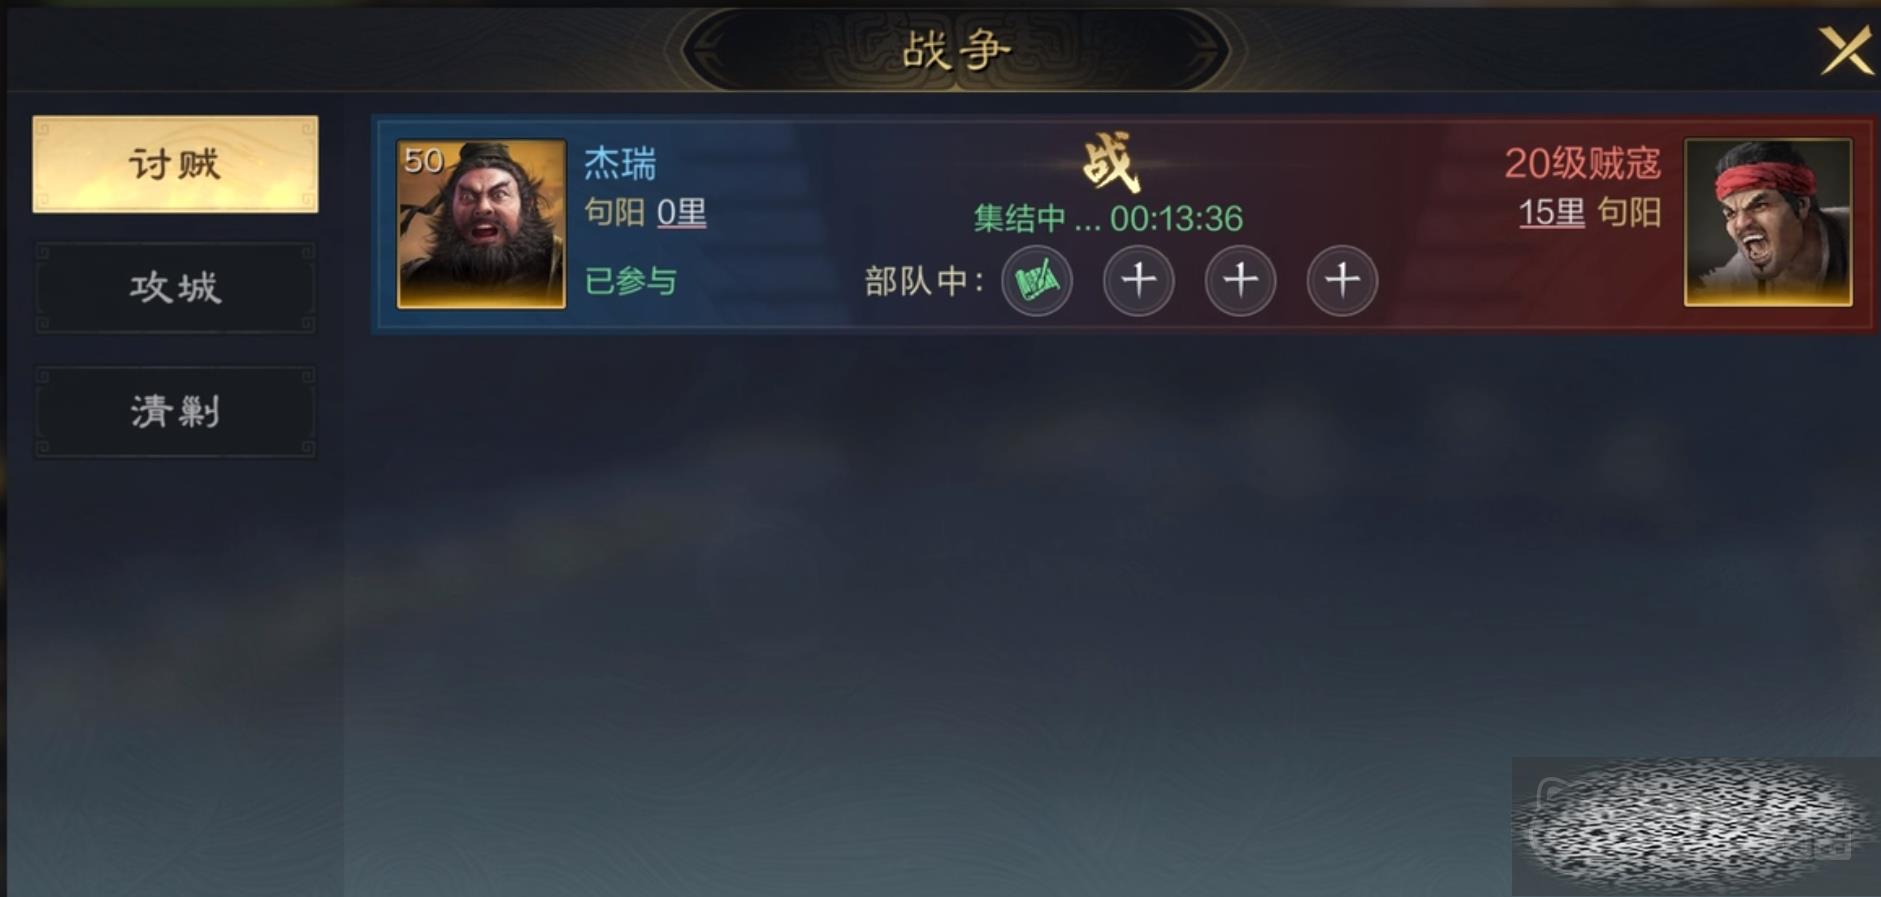Image resolution: width=1881 pixels, height=897 pixels.
Task: Click the golden 战 battle emblem
Action: click(1111, 162)
